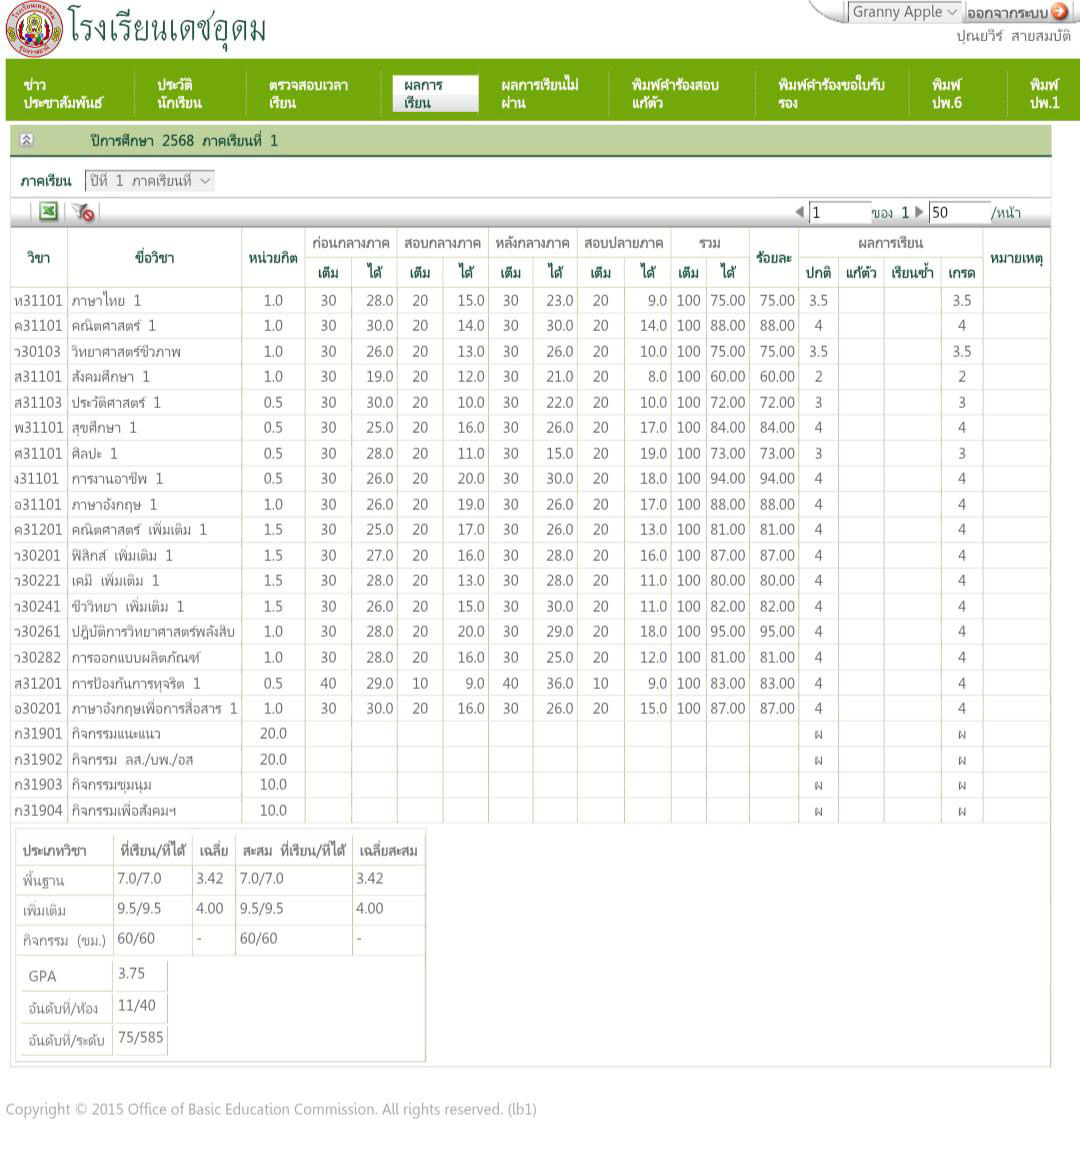
Task: Click the rows per page field
Action: (956, 212)
